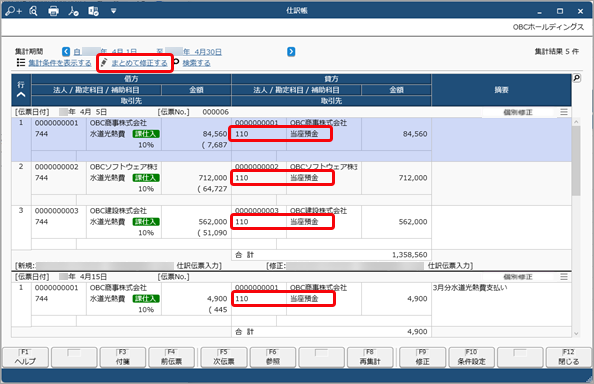The height and width of the screenshot is (384, 594).
Task: Click the Excel export icon
Action: 93,11
